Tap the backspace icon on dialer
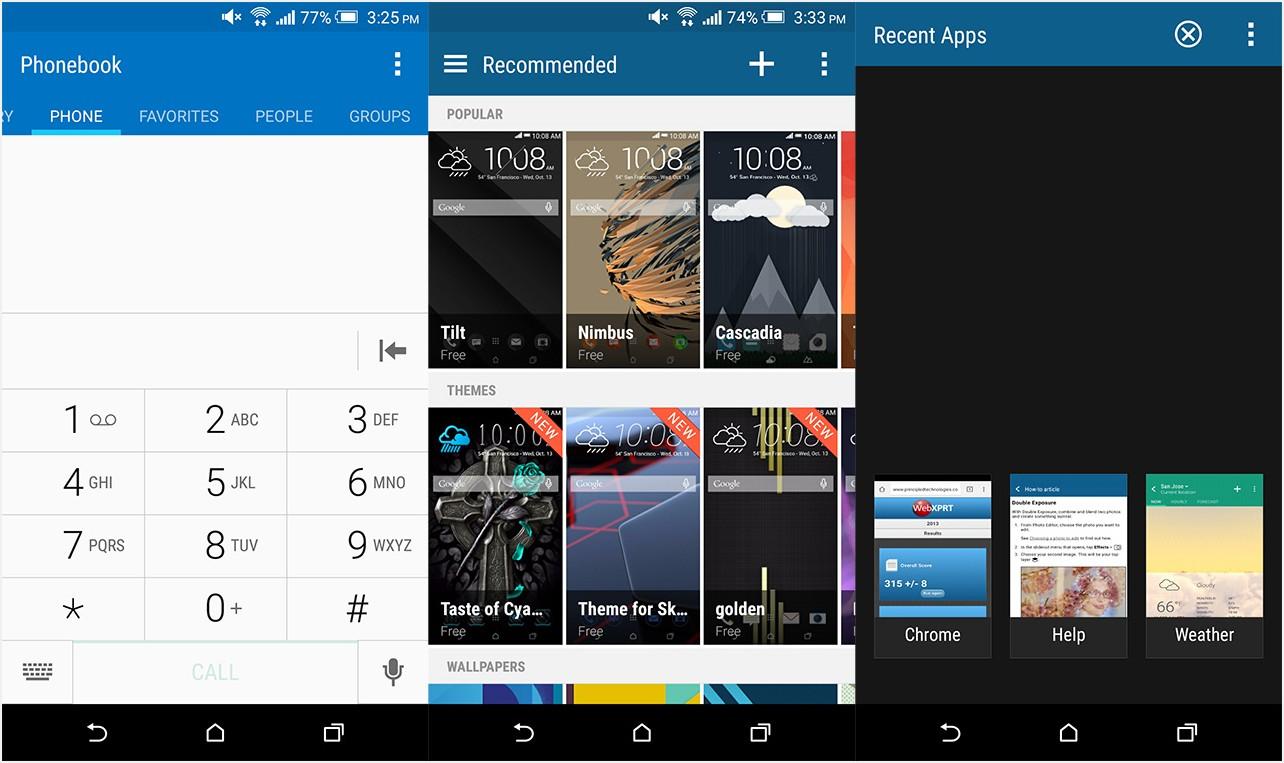Screen dimensions: 1284x763 coord(392,350)
